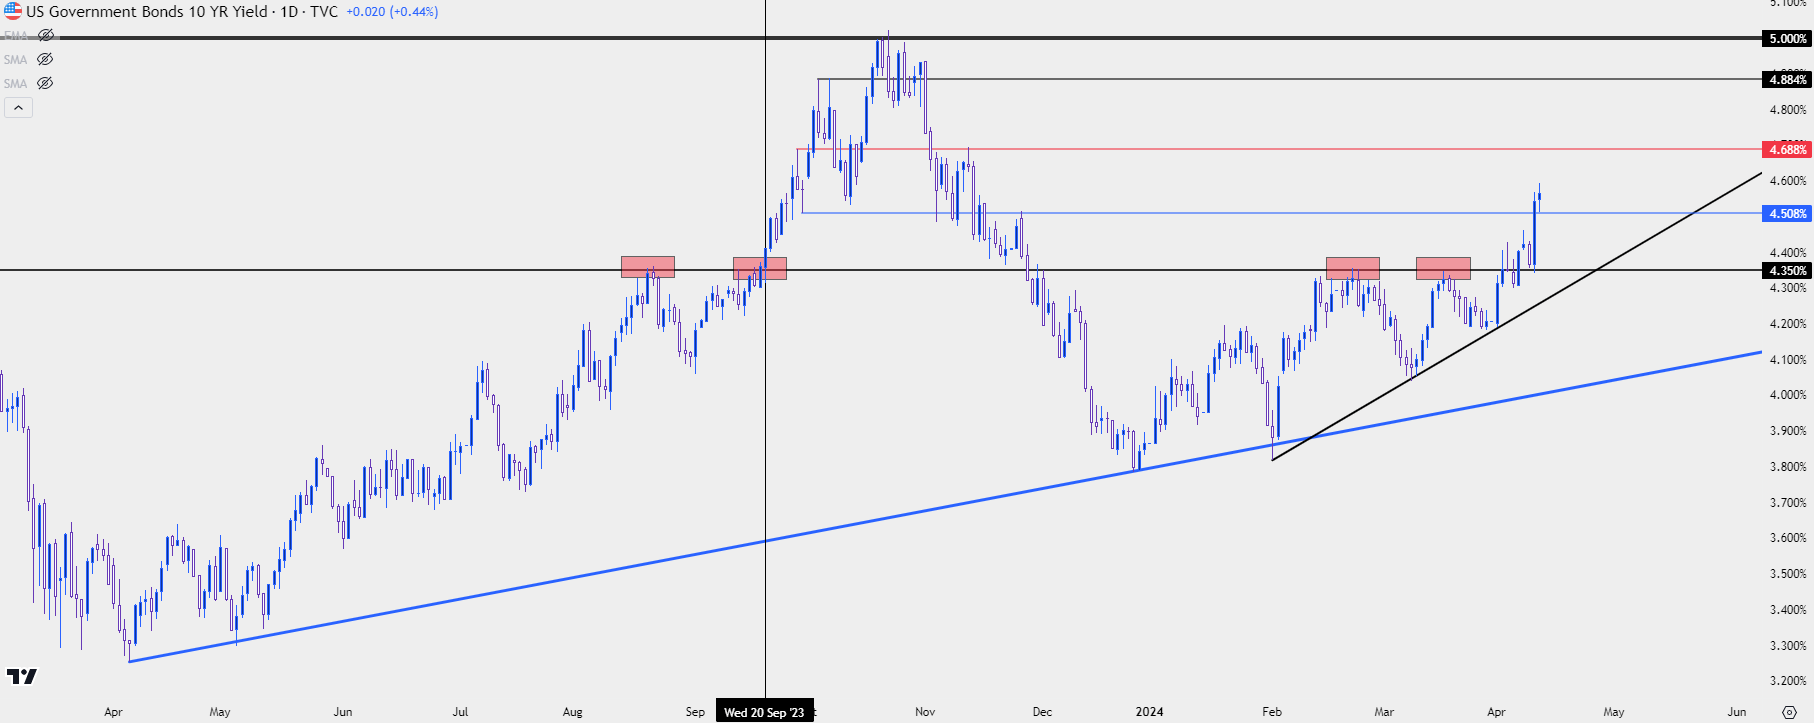Select red rectangle above the mid-February highs

pos(1353,268)
